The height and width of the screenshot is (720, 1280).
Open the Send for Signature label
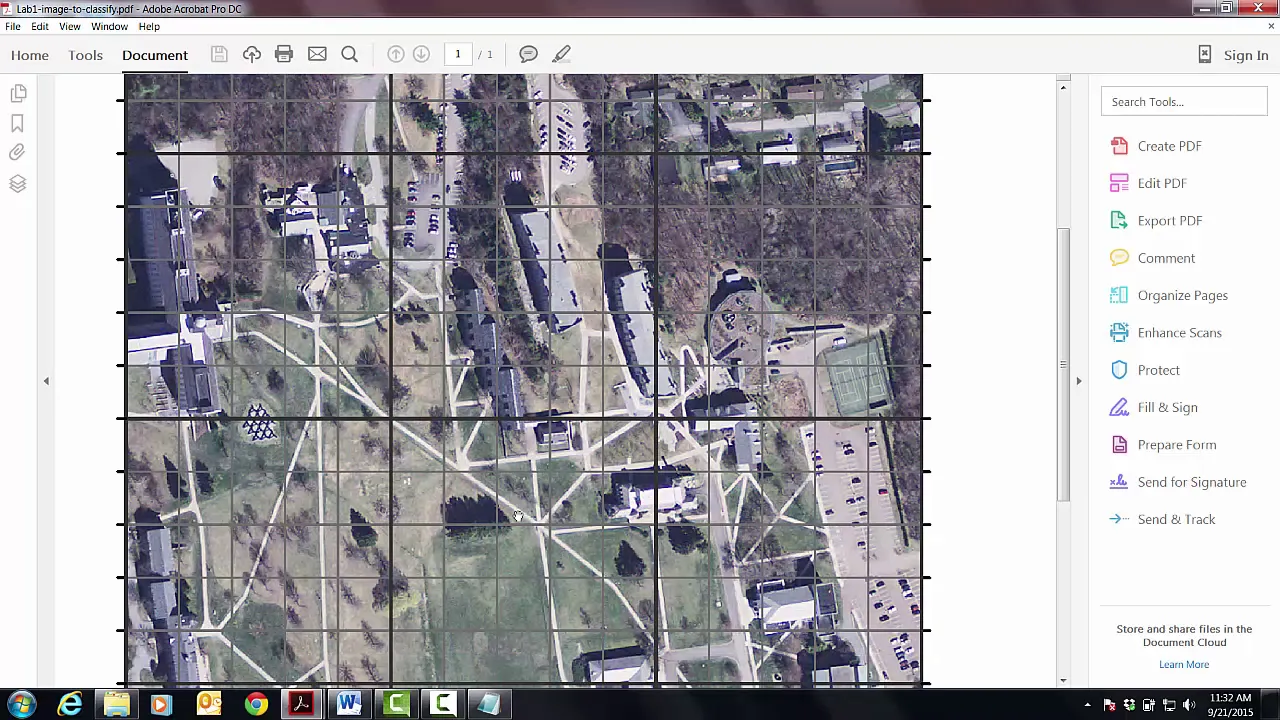coord(1192,482)
